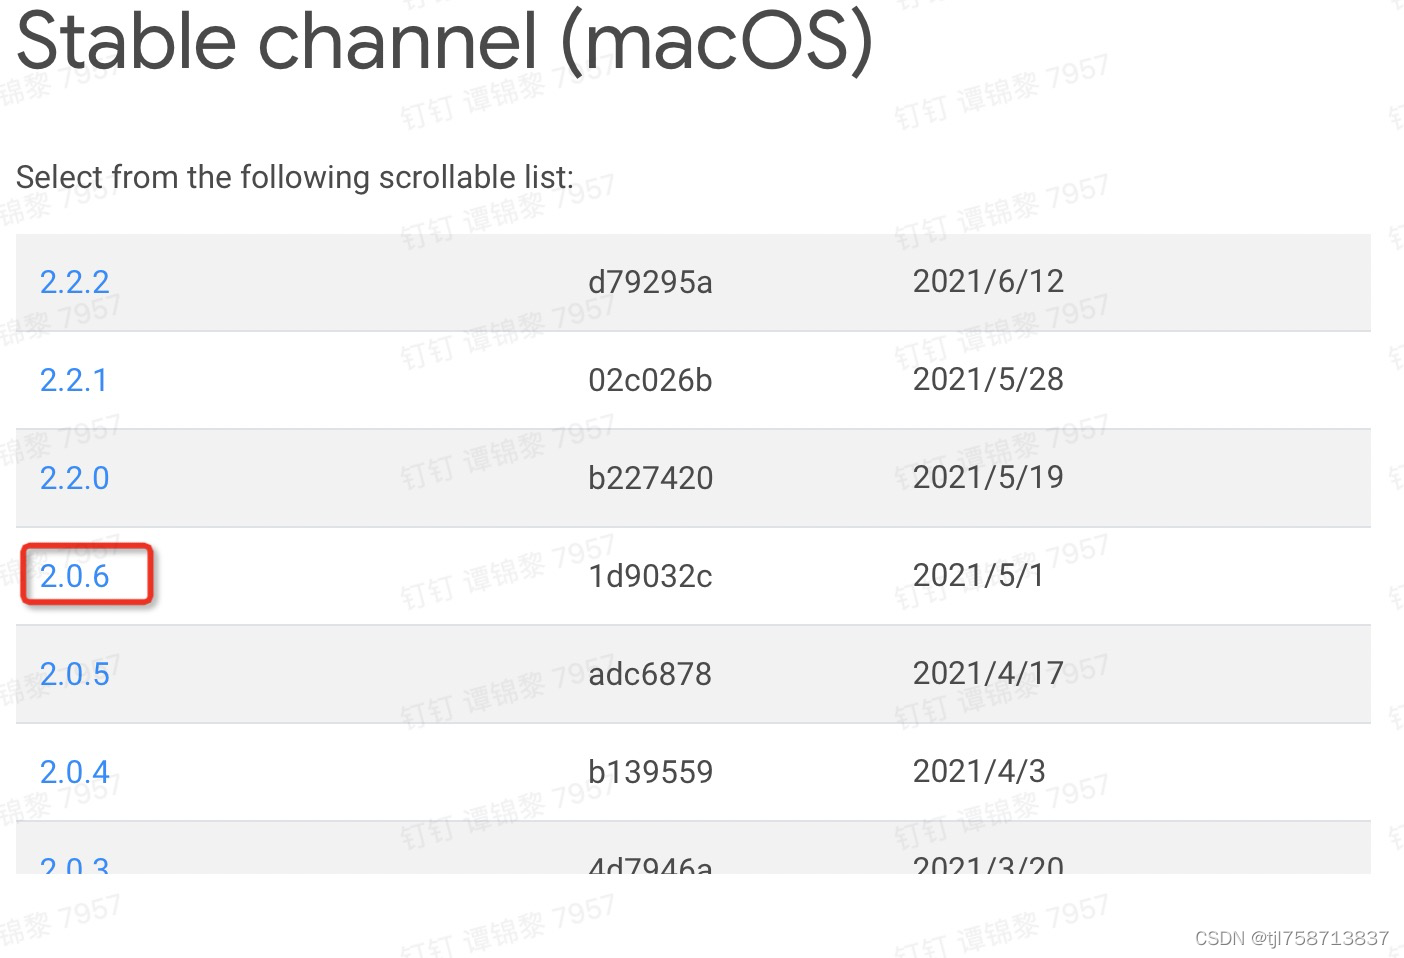Click the 2021/5/19 release date

pyautogui.click(x=988, y=477)
